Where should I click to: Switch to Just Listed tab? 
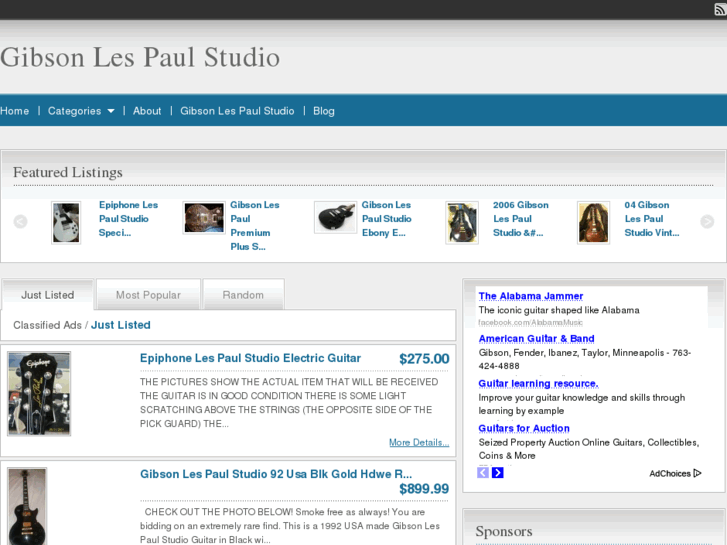tap(48, 295)
